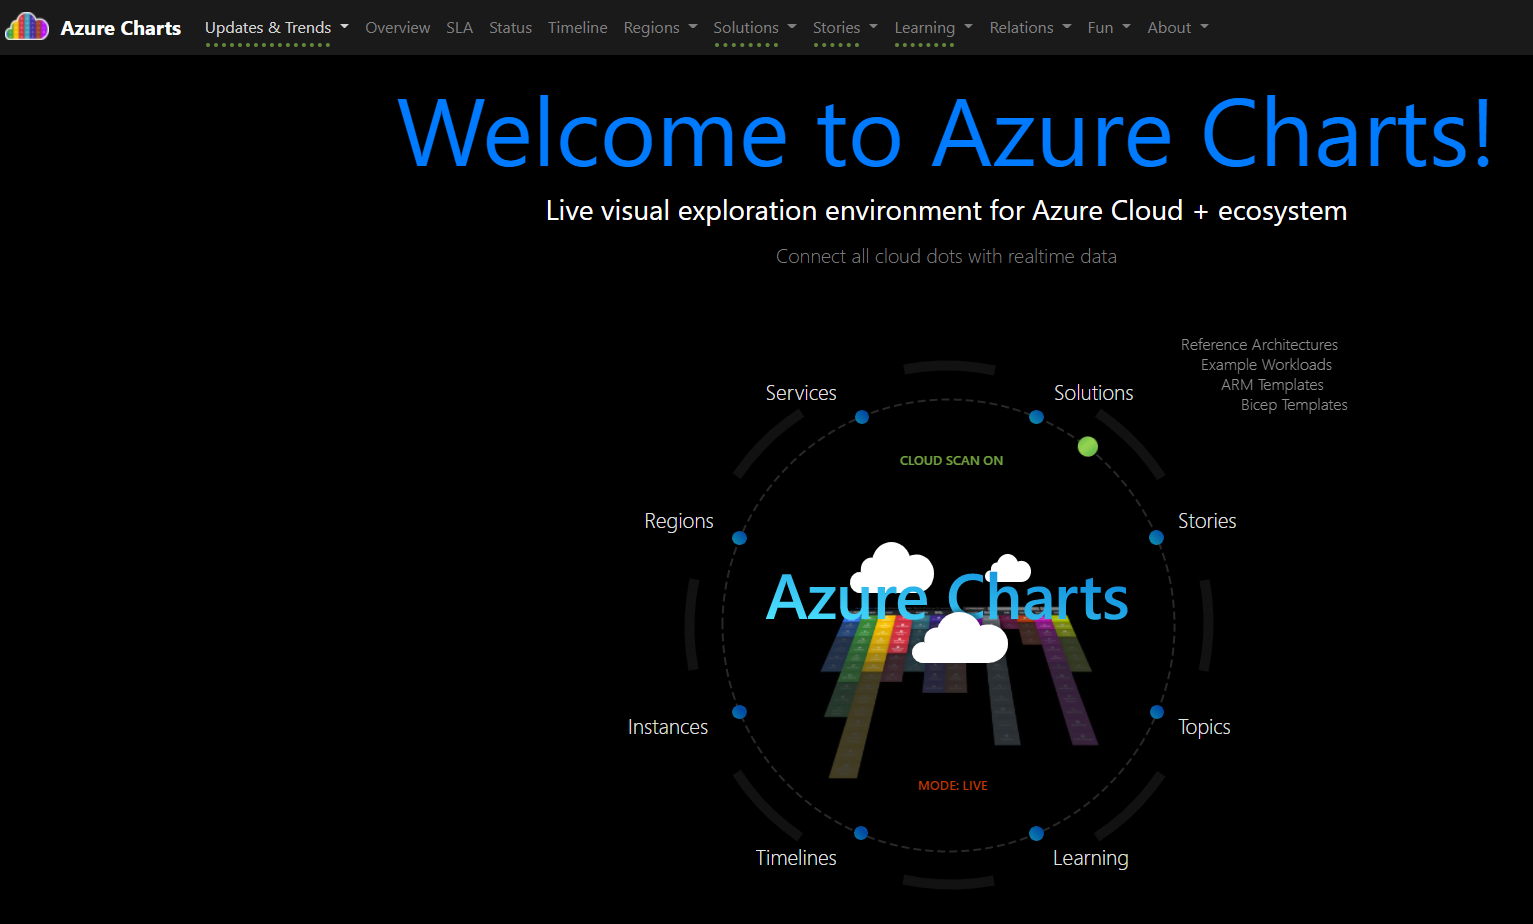Screen dimensions: 1533x924
Task: Follow the Bicep Templates link
Action: point(1293,404)
